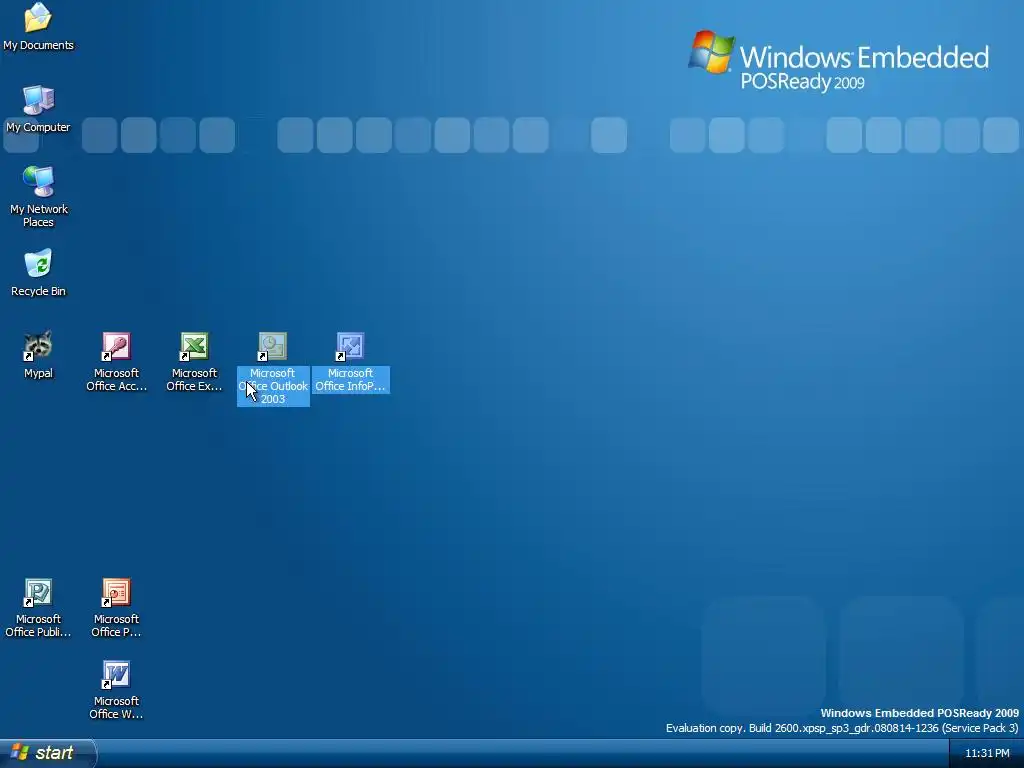Click the 'Microsoft Office InfoP...' label text

pos(351,379)
